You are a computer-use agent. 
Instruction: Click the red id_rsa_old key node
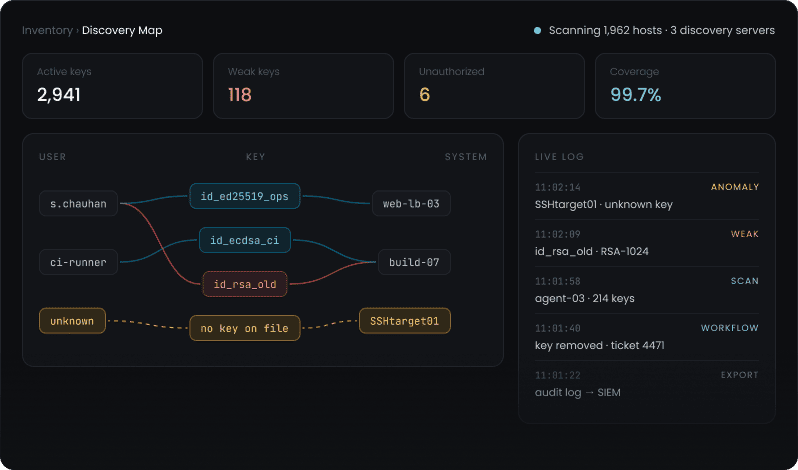245,284
